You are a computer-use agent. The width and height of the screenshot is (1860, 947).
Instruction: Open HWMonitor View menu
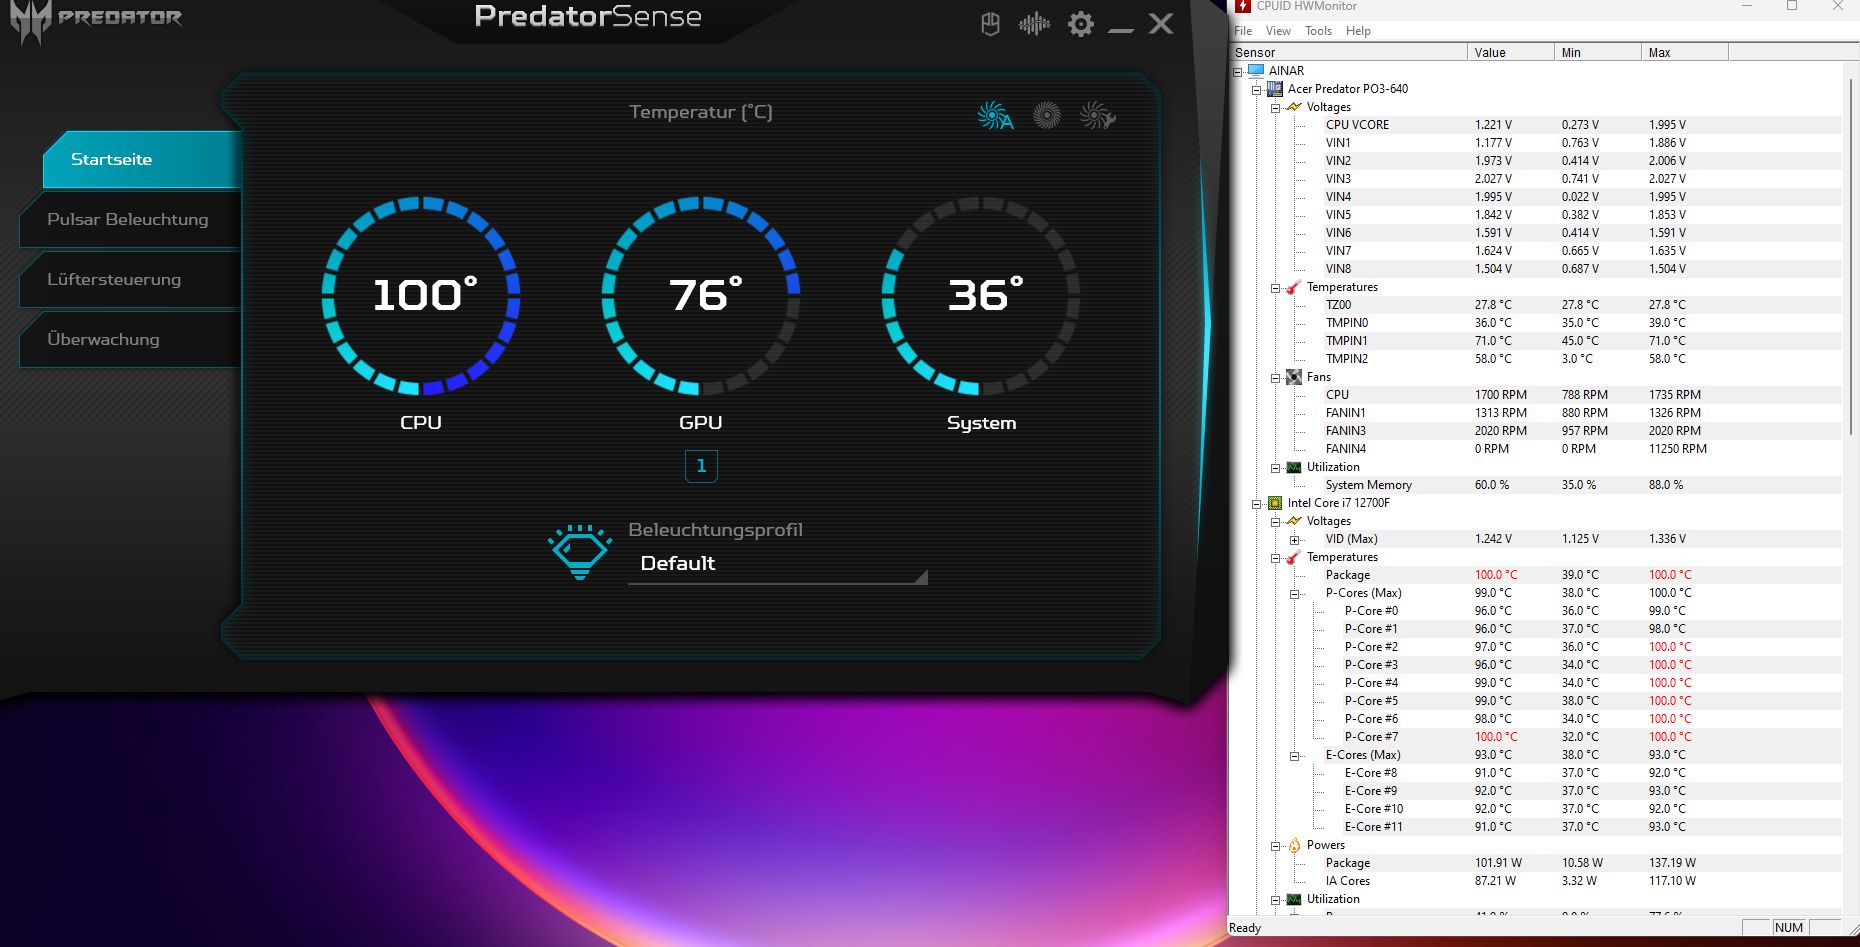[x=1278, y=31]
